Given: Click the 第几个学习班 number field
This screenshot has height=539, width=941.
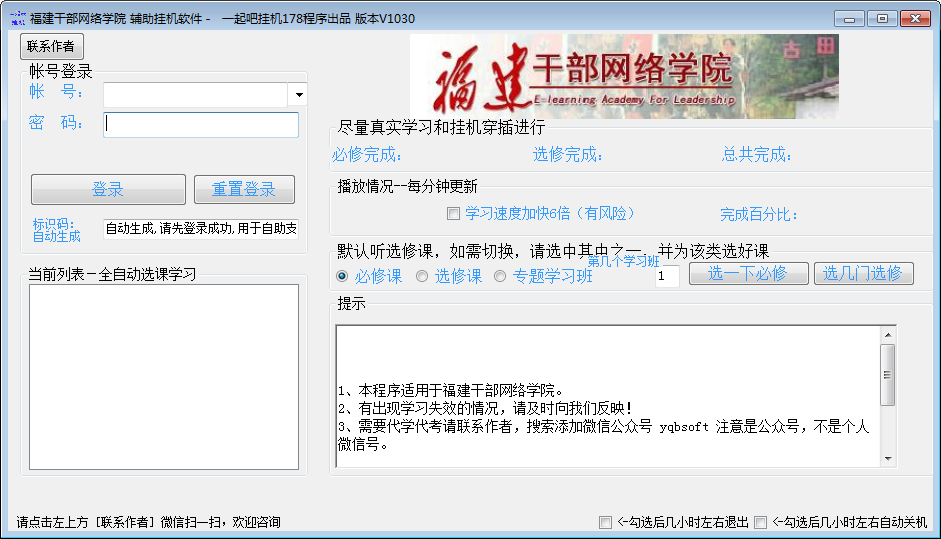Looking at the screenshot, I should pyautogui.click(x=667, y=276).
